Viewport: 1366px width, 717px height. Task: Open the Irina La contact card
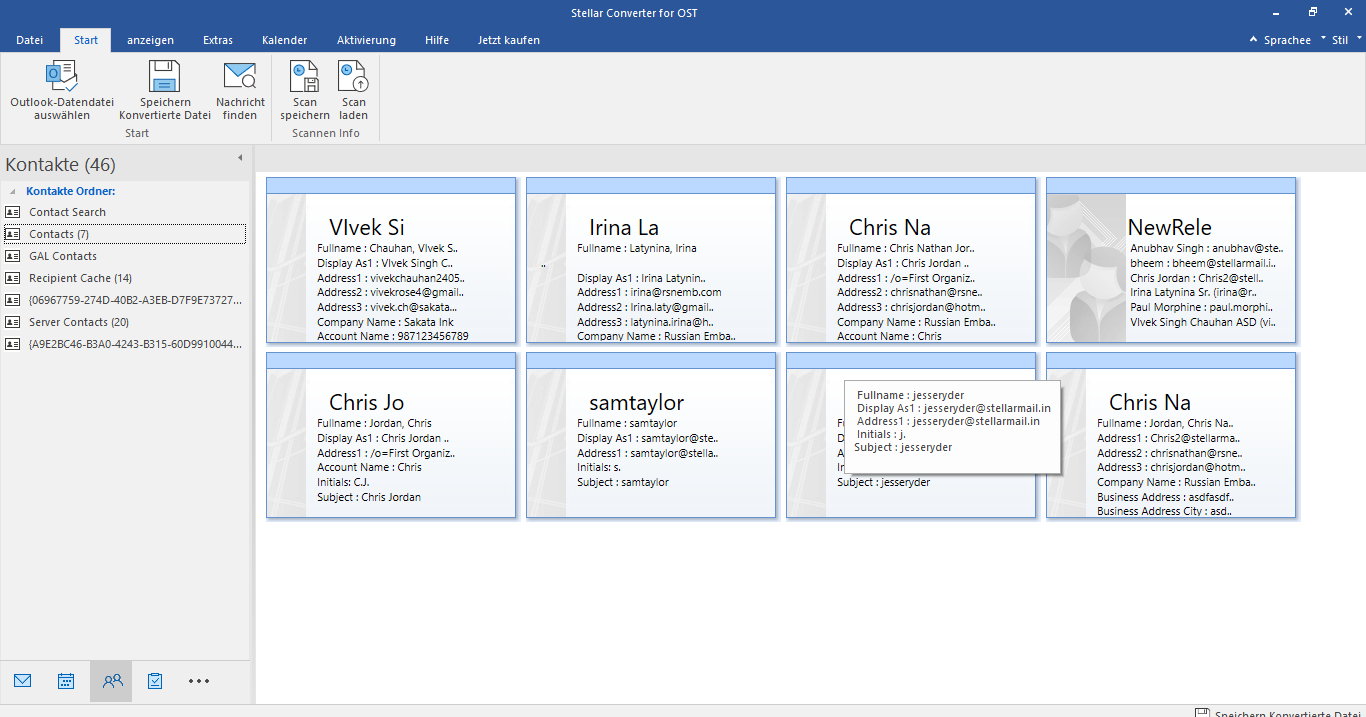point(650,260)
